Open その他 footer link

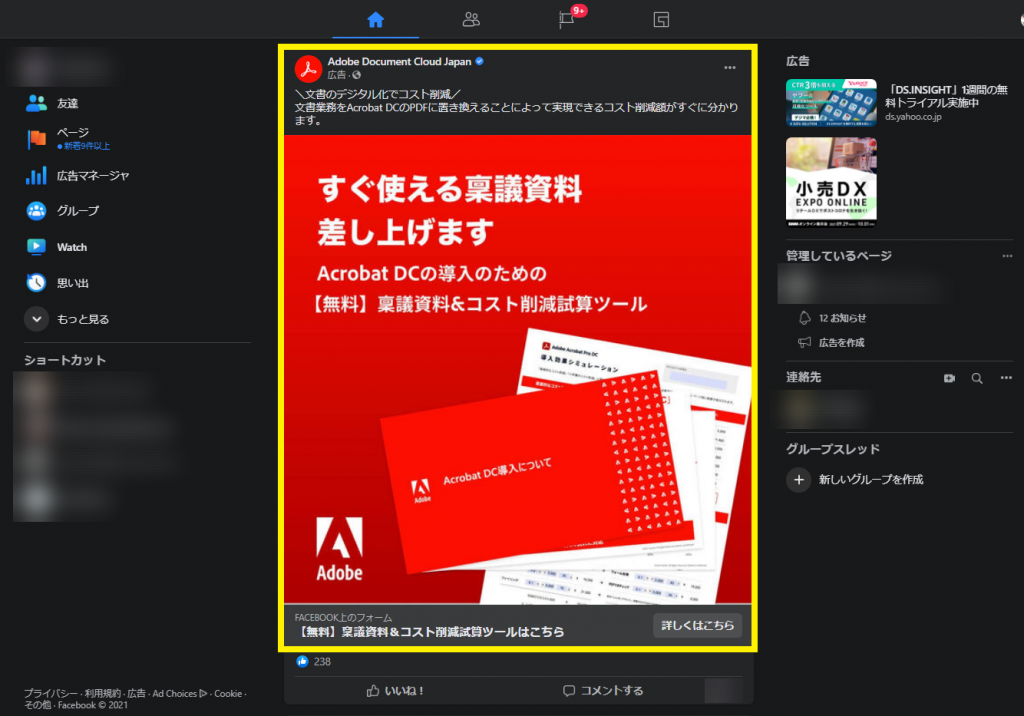coord(37,705)
